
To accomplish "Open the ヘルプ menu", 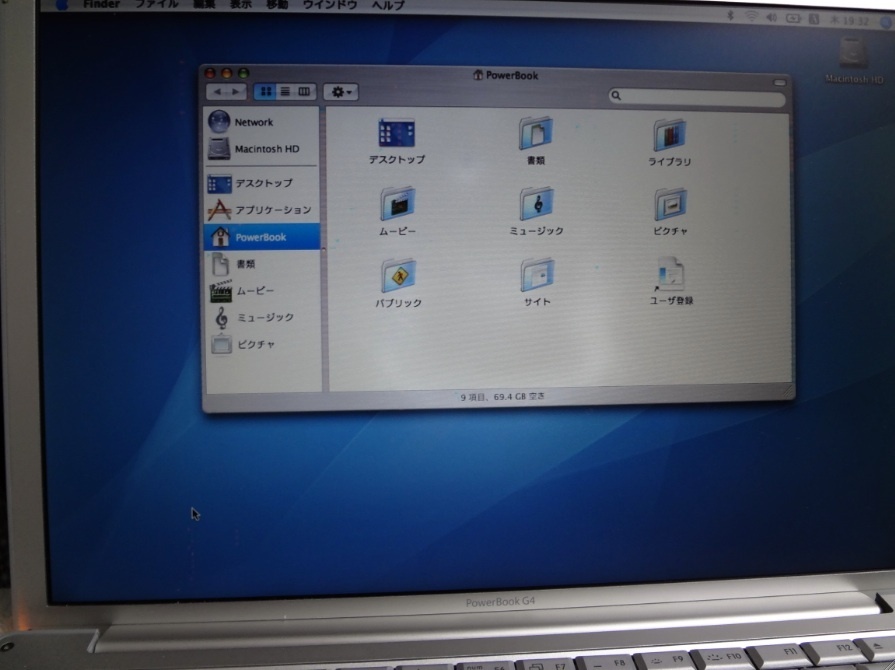I will tap(388, 5).
